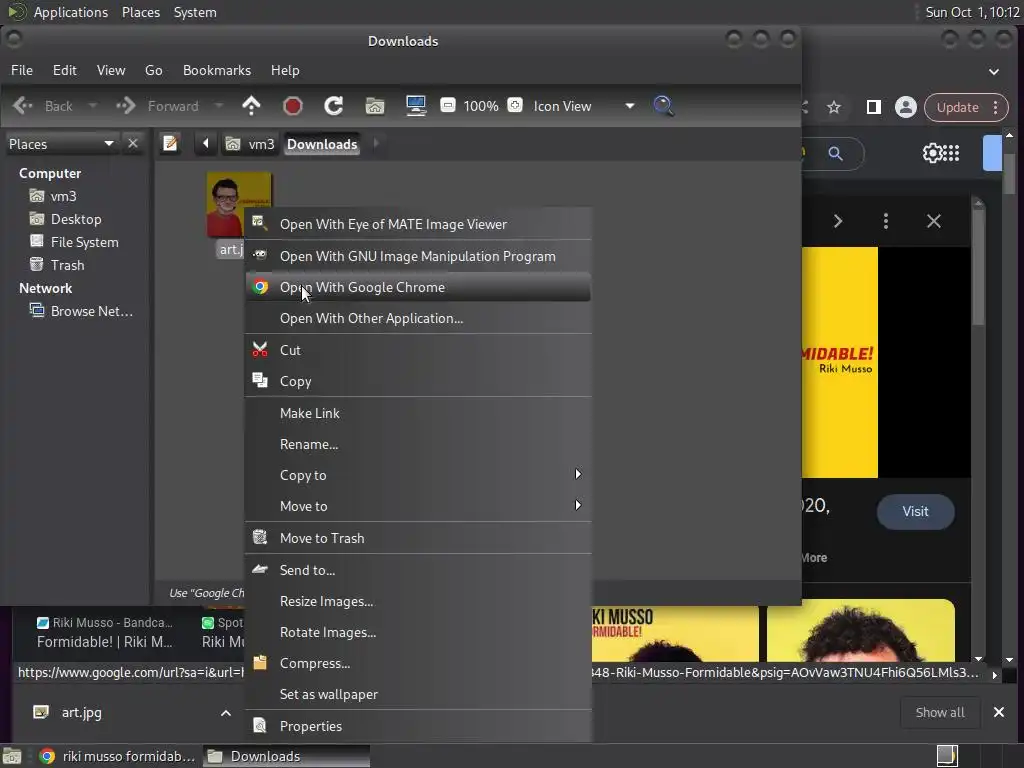This screenshot has width=1024, height=768.
Task: Open Google settings gear icon
Action: (x=933, y=153)
